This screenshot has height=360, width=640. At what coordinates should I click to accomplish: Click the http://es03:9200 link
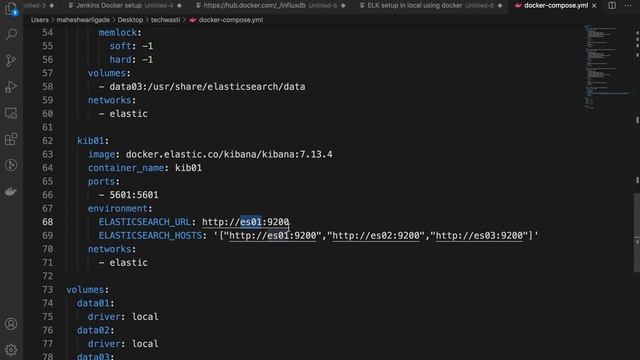[479, 236]
